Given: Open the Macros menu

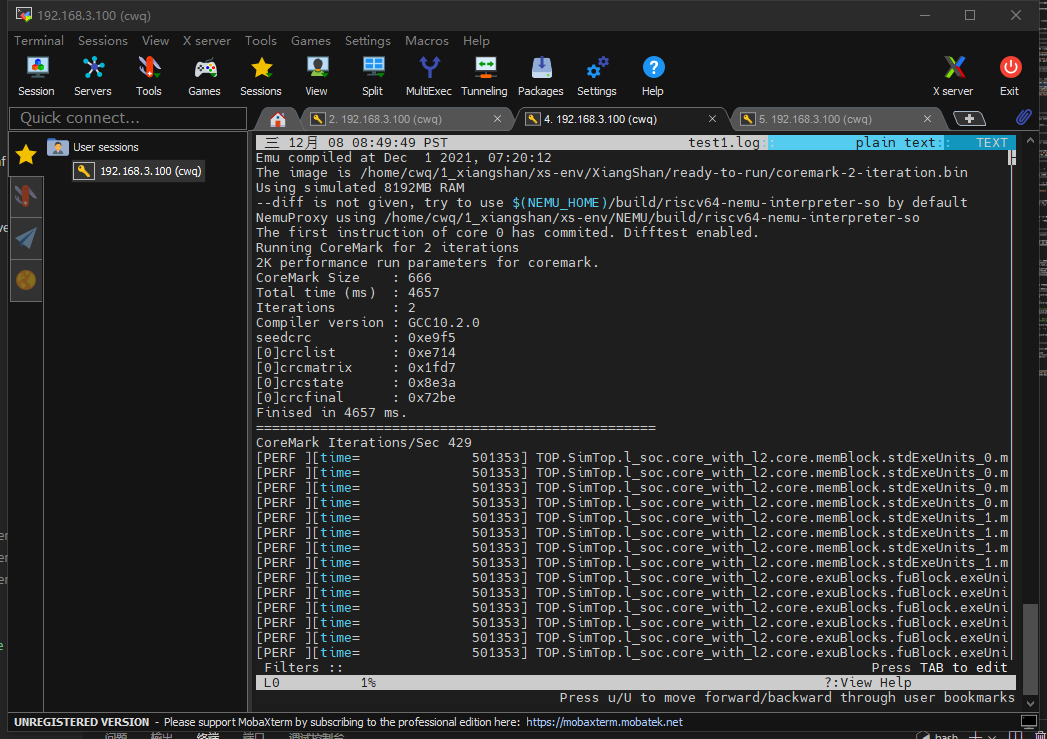Looking at the screenshot, I should (427, 41).
